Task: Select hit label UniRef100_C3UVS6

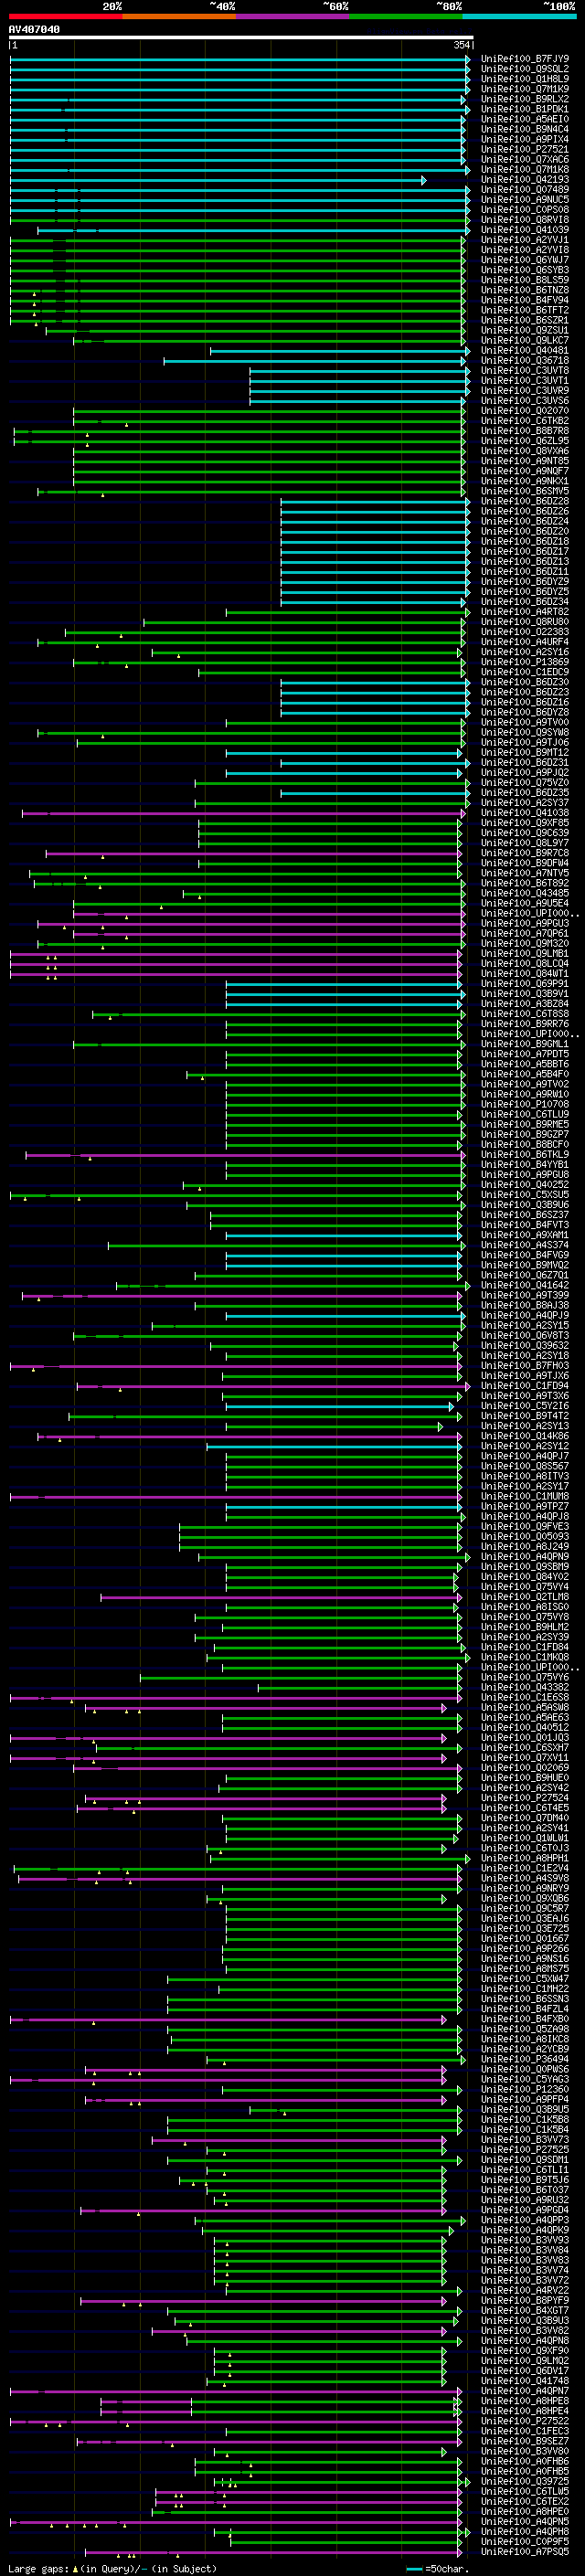Action: (524, 401)
